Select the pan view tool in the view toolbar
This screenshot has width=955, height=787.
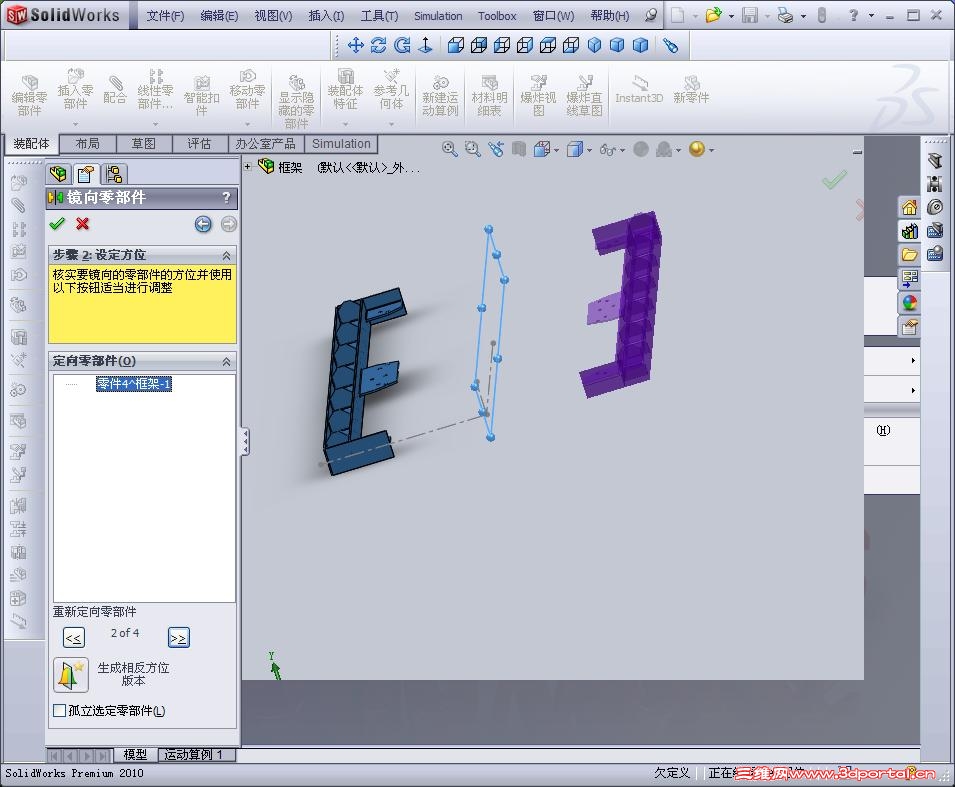pos(355,45)
